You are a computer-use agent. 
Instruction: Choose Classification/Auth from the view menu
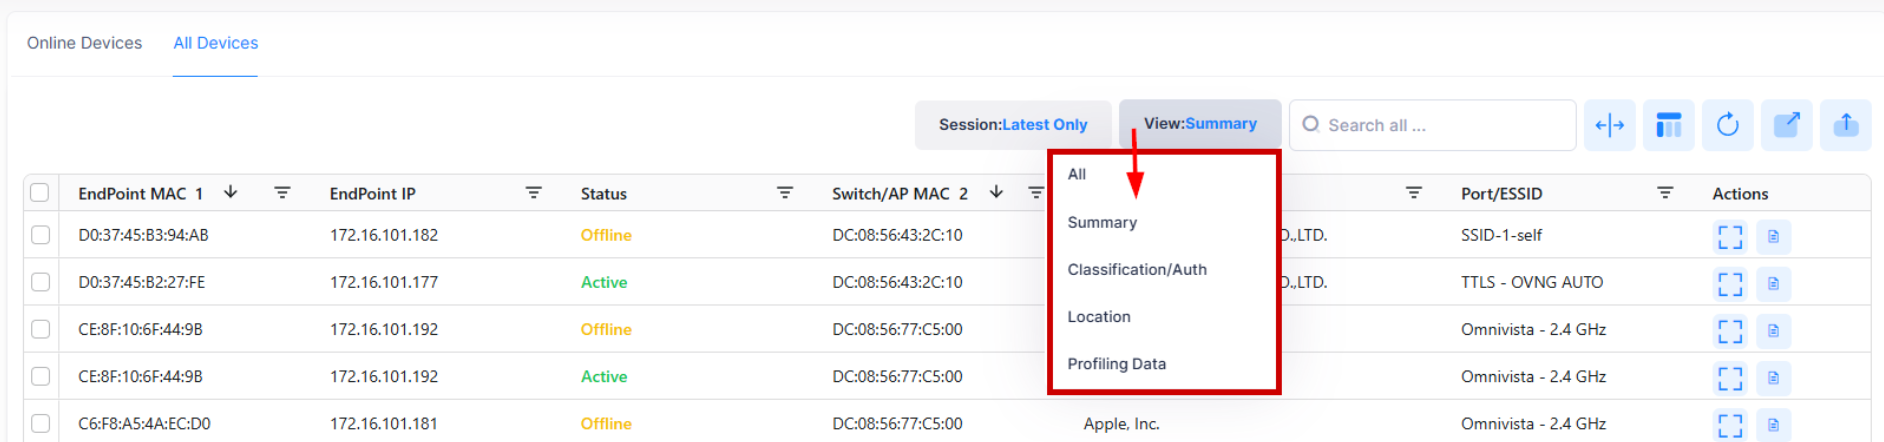coord(1137,269)
